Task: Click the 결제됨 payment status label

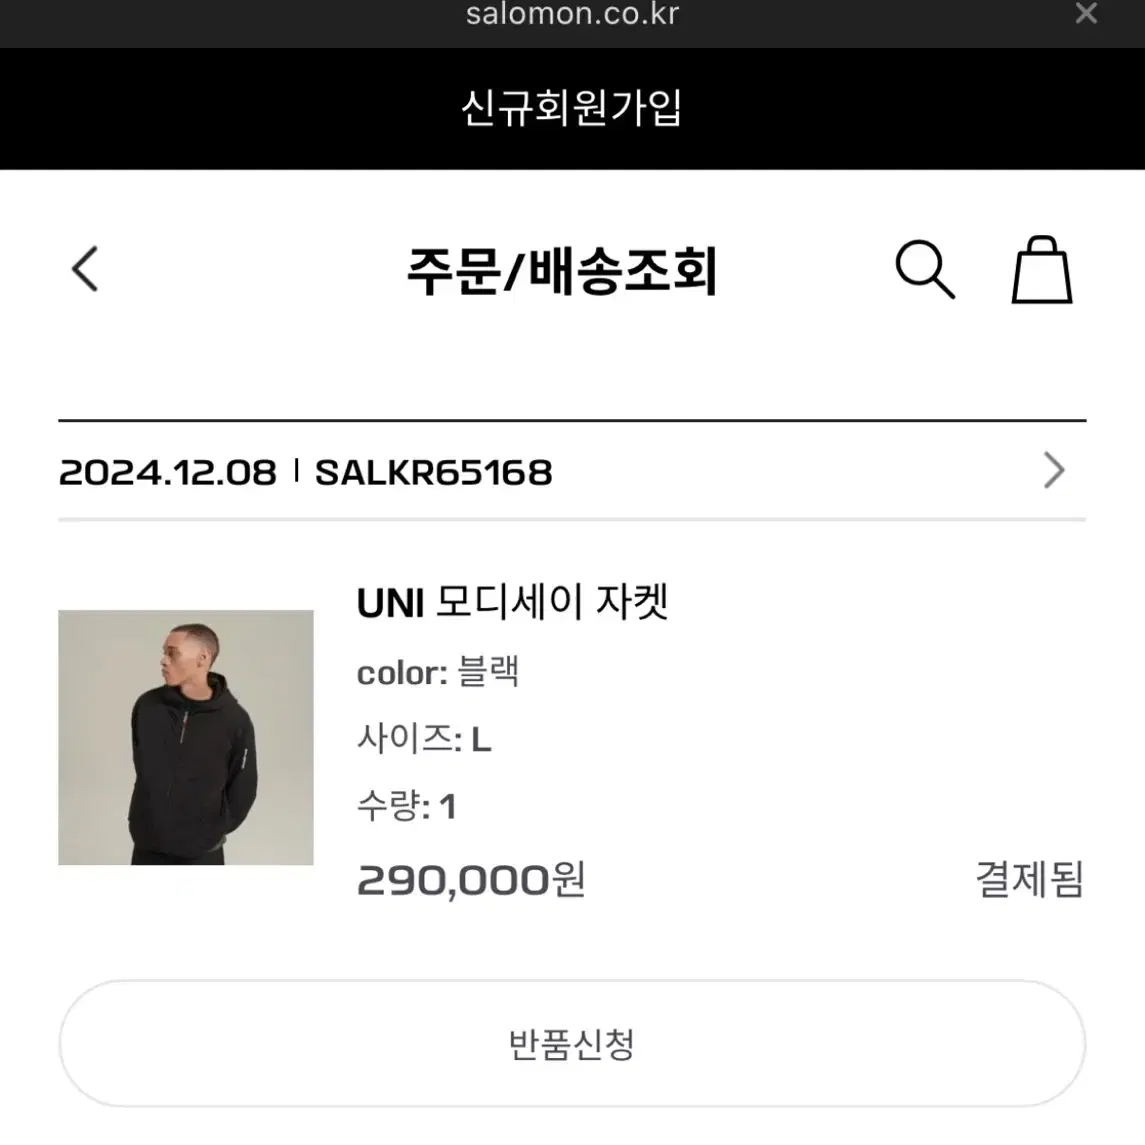Action: pyautogui.click(x=1030, y=879)
